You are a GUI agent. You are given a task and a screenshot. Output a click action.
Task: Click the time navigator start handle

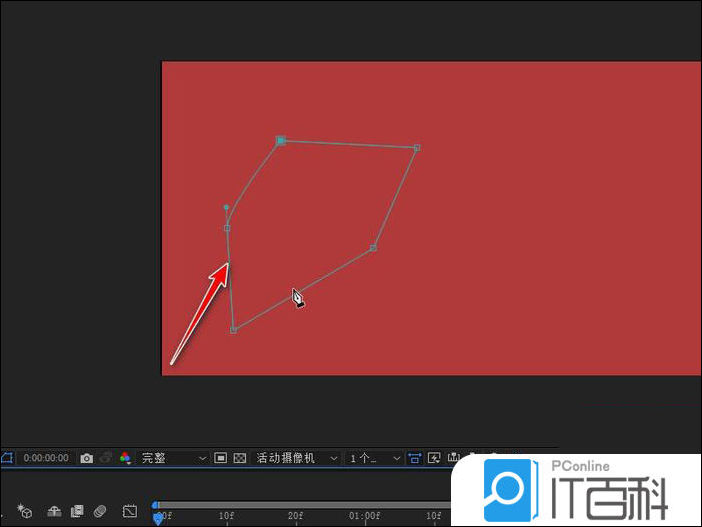(155, 505)
